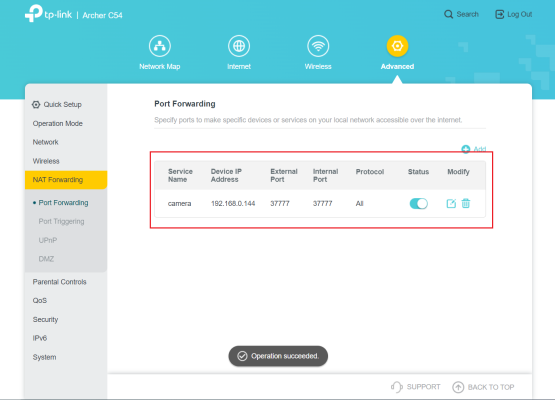Click the edit icon for camera rule

451,204
